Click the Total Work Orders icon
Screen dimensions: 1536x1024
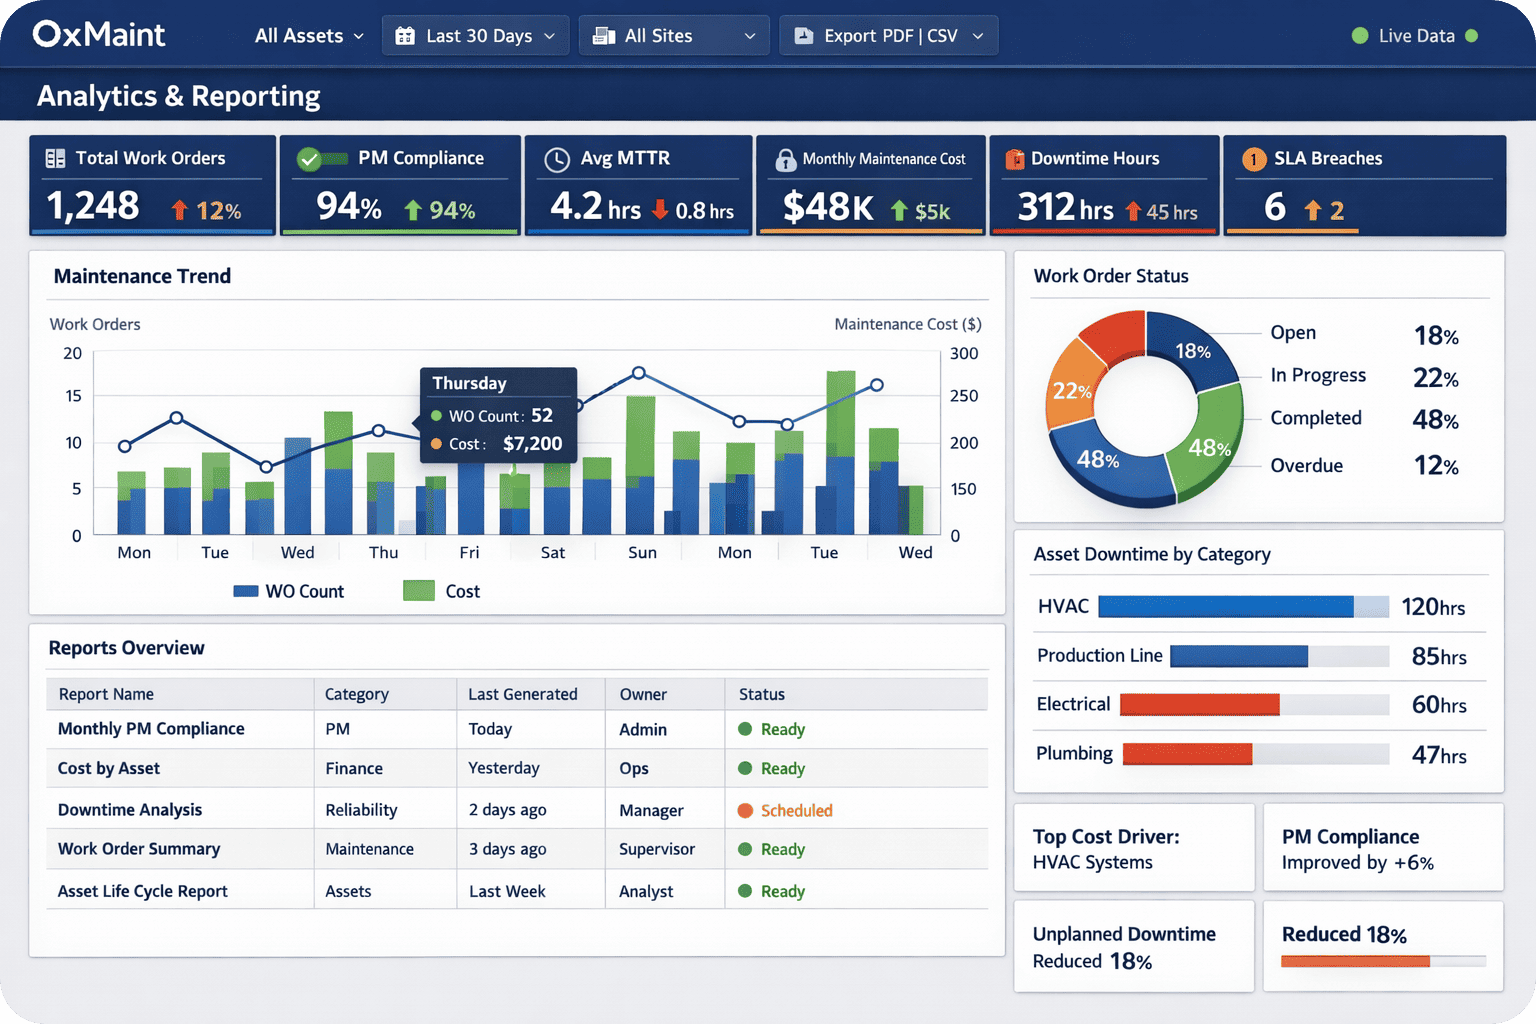click(57, 158)
